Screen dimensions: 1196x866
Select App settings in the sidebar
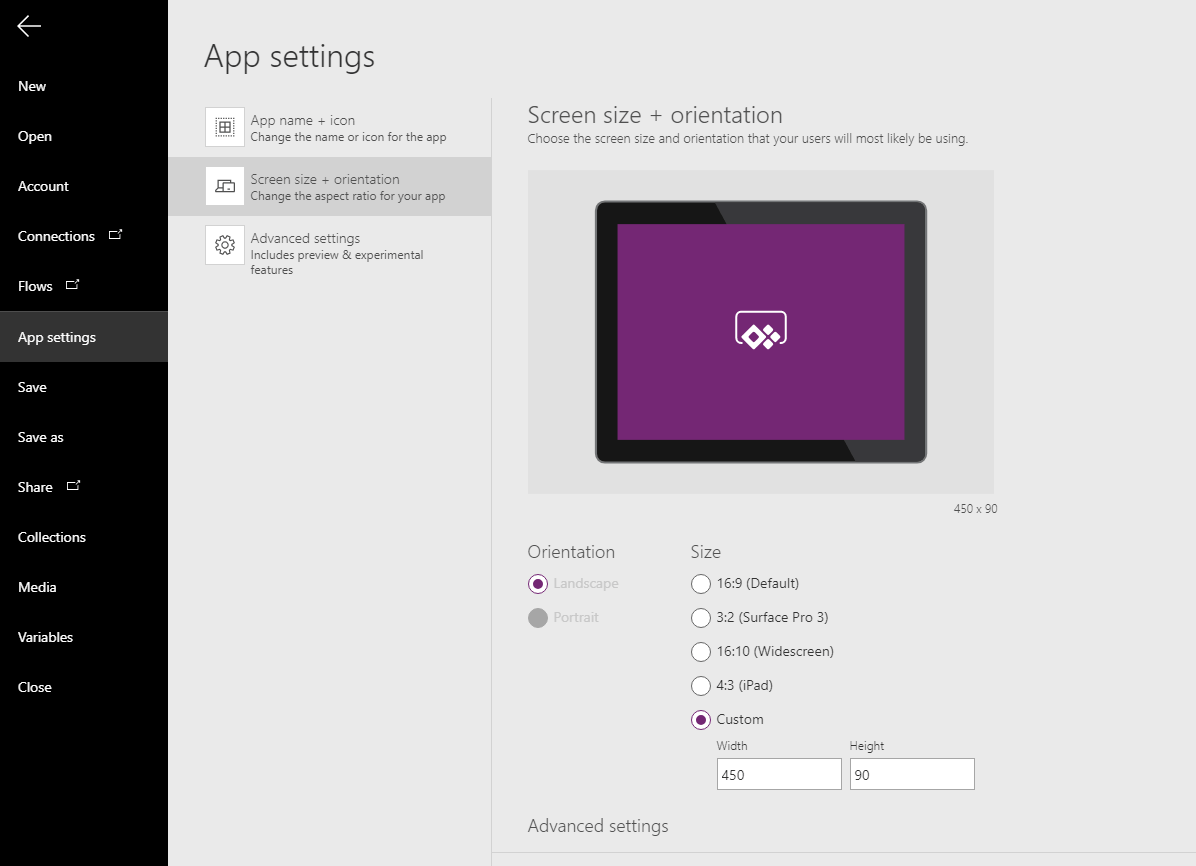[84, 336]
